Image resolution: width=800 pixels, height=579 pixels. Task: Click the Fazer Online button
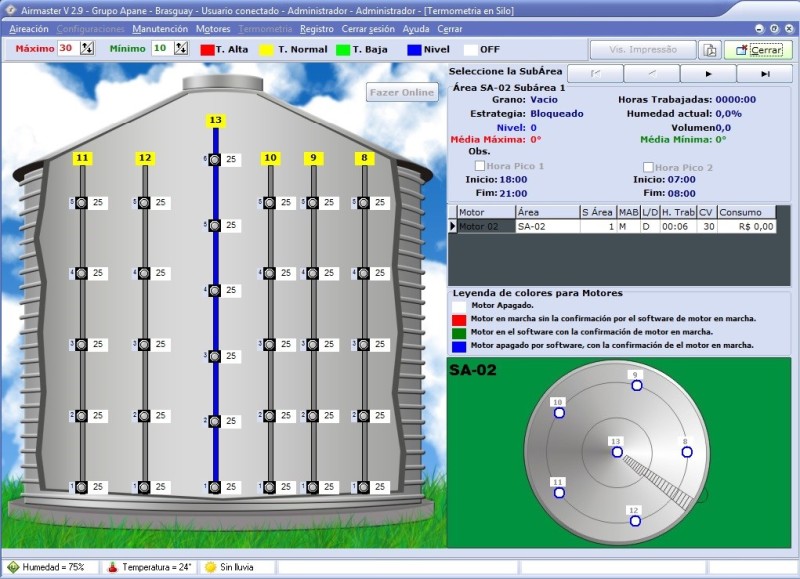(402, 92)
